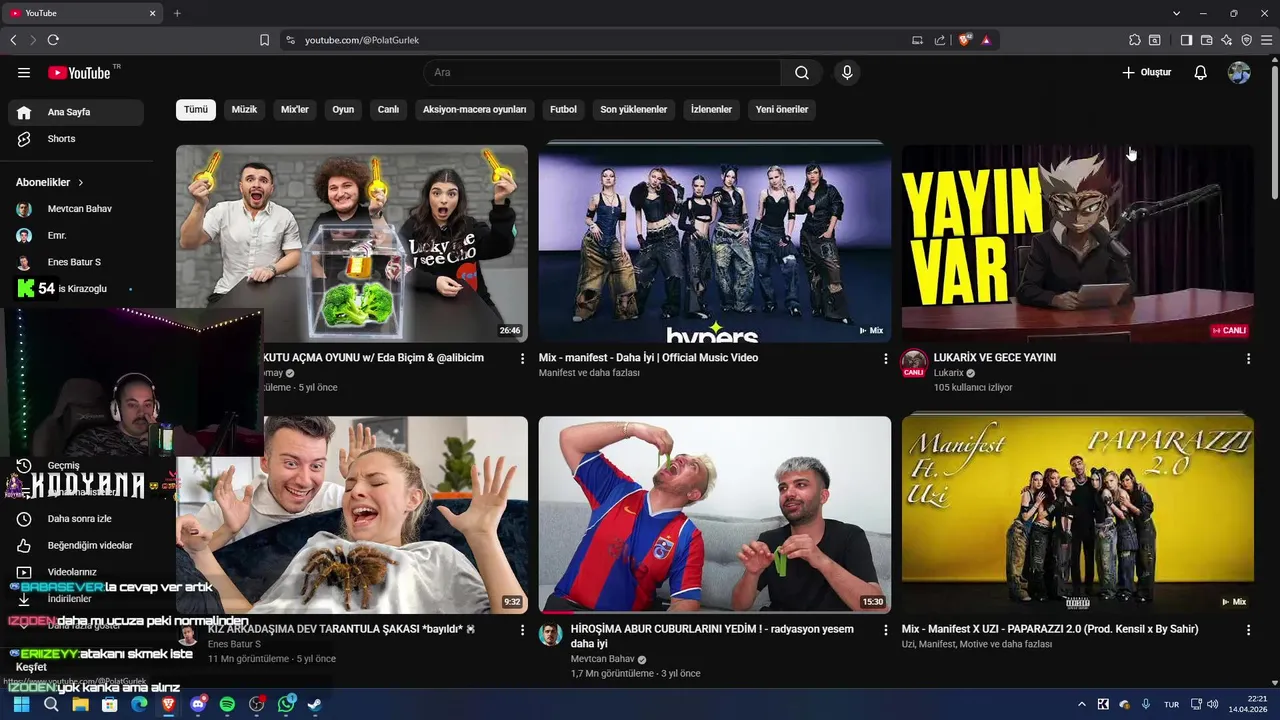Open YouTube notifications bell
This screenshot has height=720, width=1280.
click(x=1201, y=72)
